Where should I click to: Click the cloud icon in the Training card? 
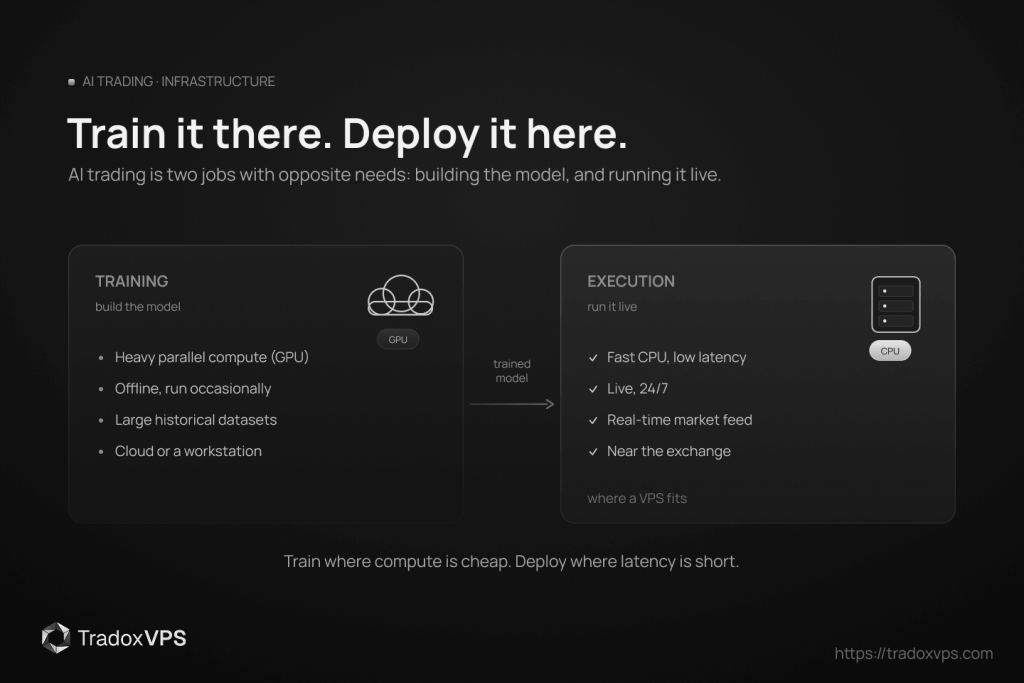pos(400,295)
